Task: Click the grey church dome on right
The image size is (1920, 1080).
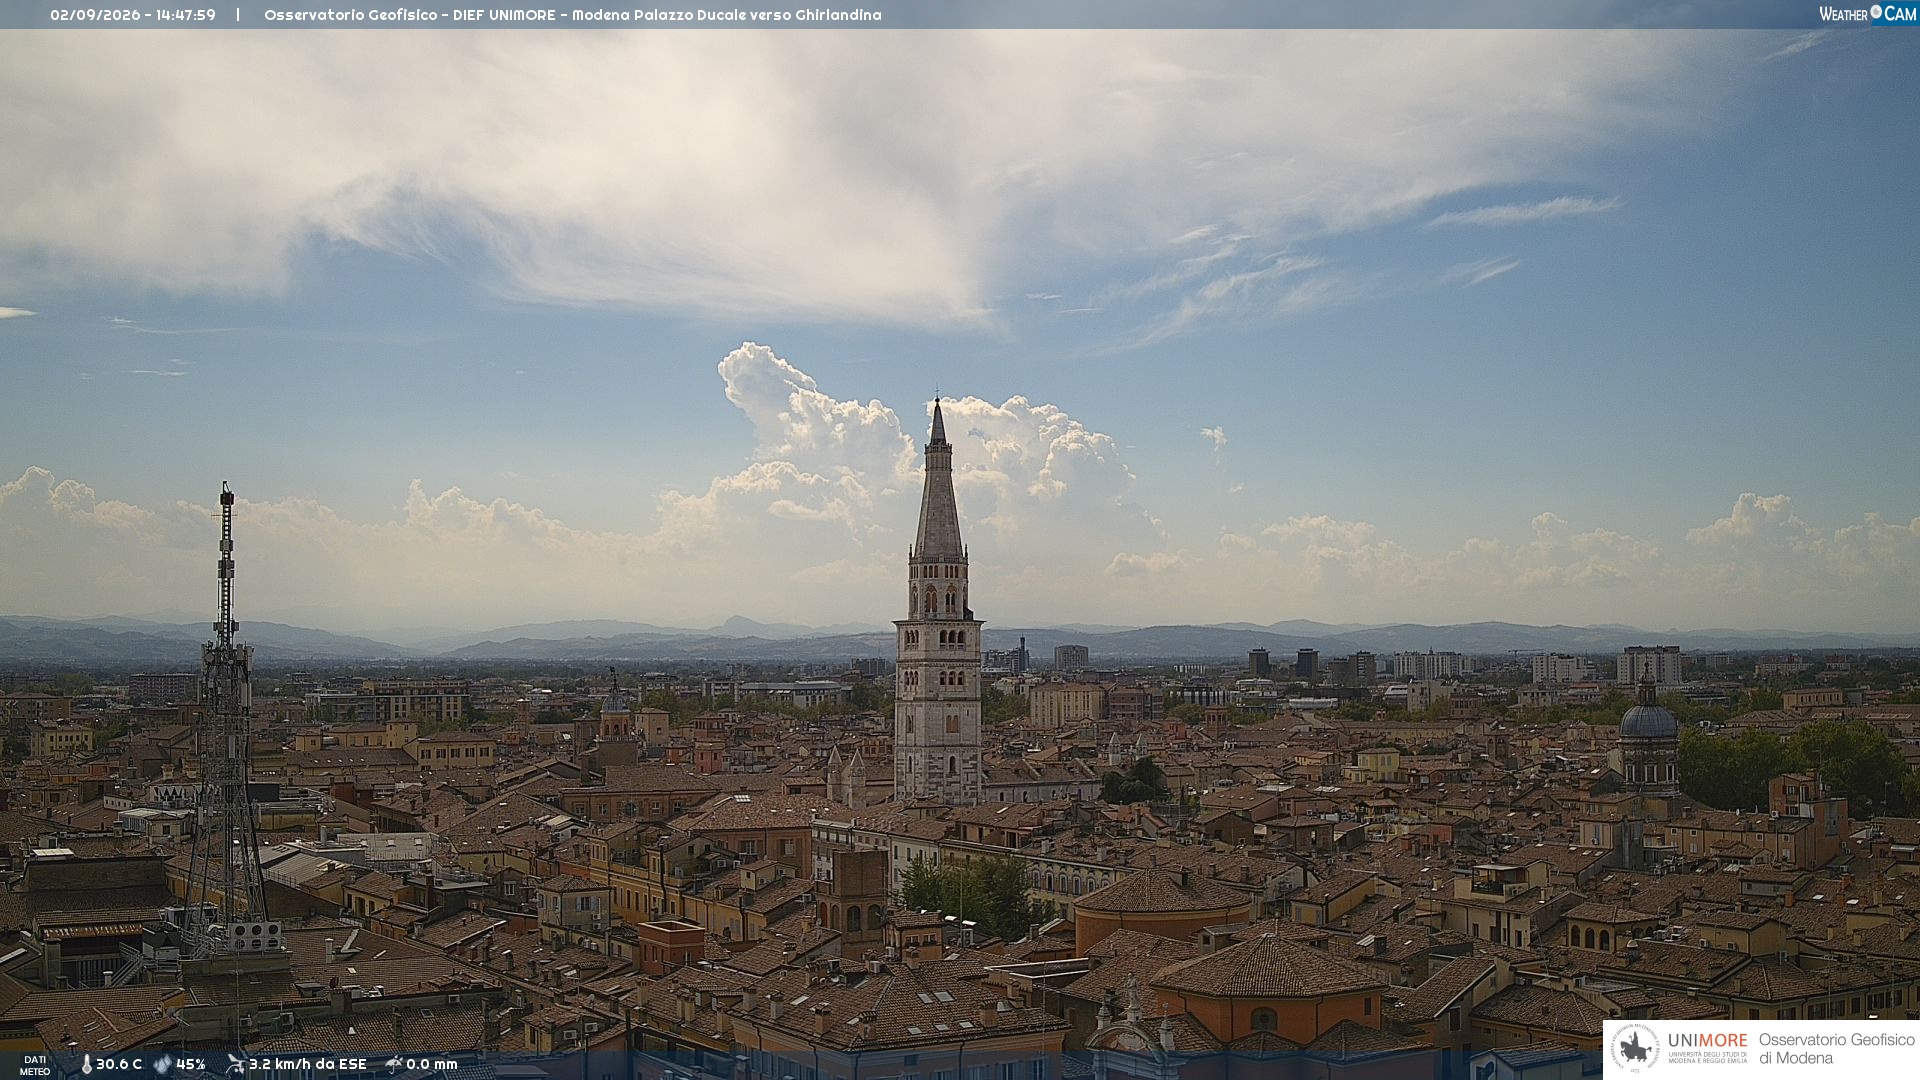Action: tap(1648, 720)
